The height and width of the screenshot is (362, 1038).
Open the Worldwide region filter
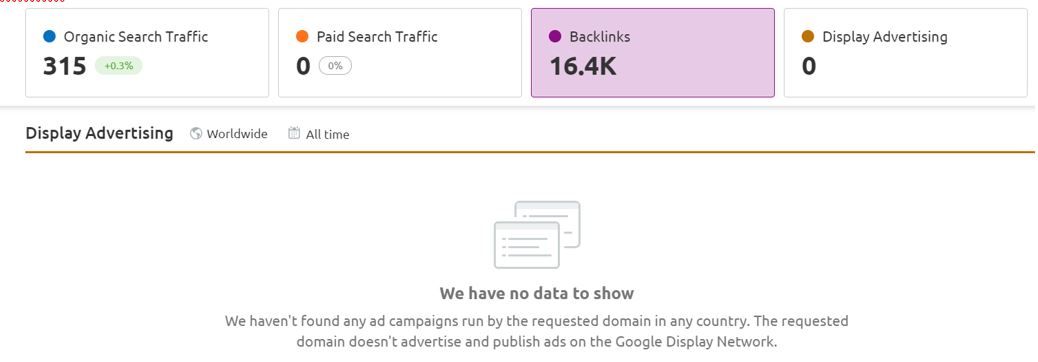click(229, 134)
